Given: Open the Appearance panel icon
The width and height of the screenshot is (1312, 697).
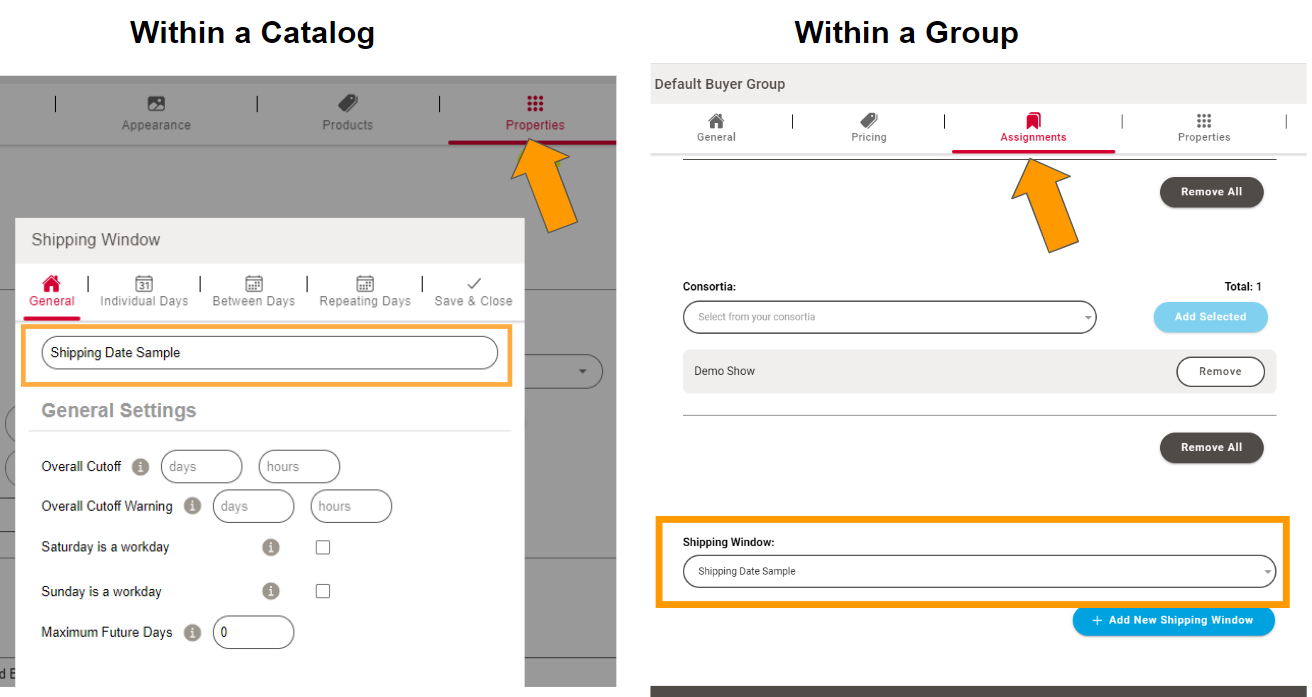Looking at the screenshot, I should coord(156,104).
